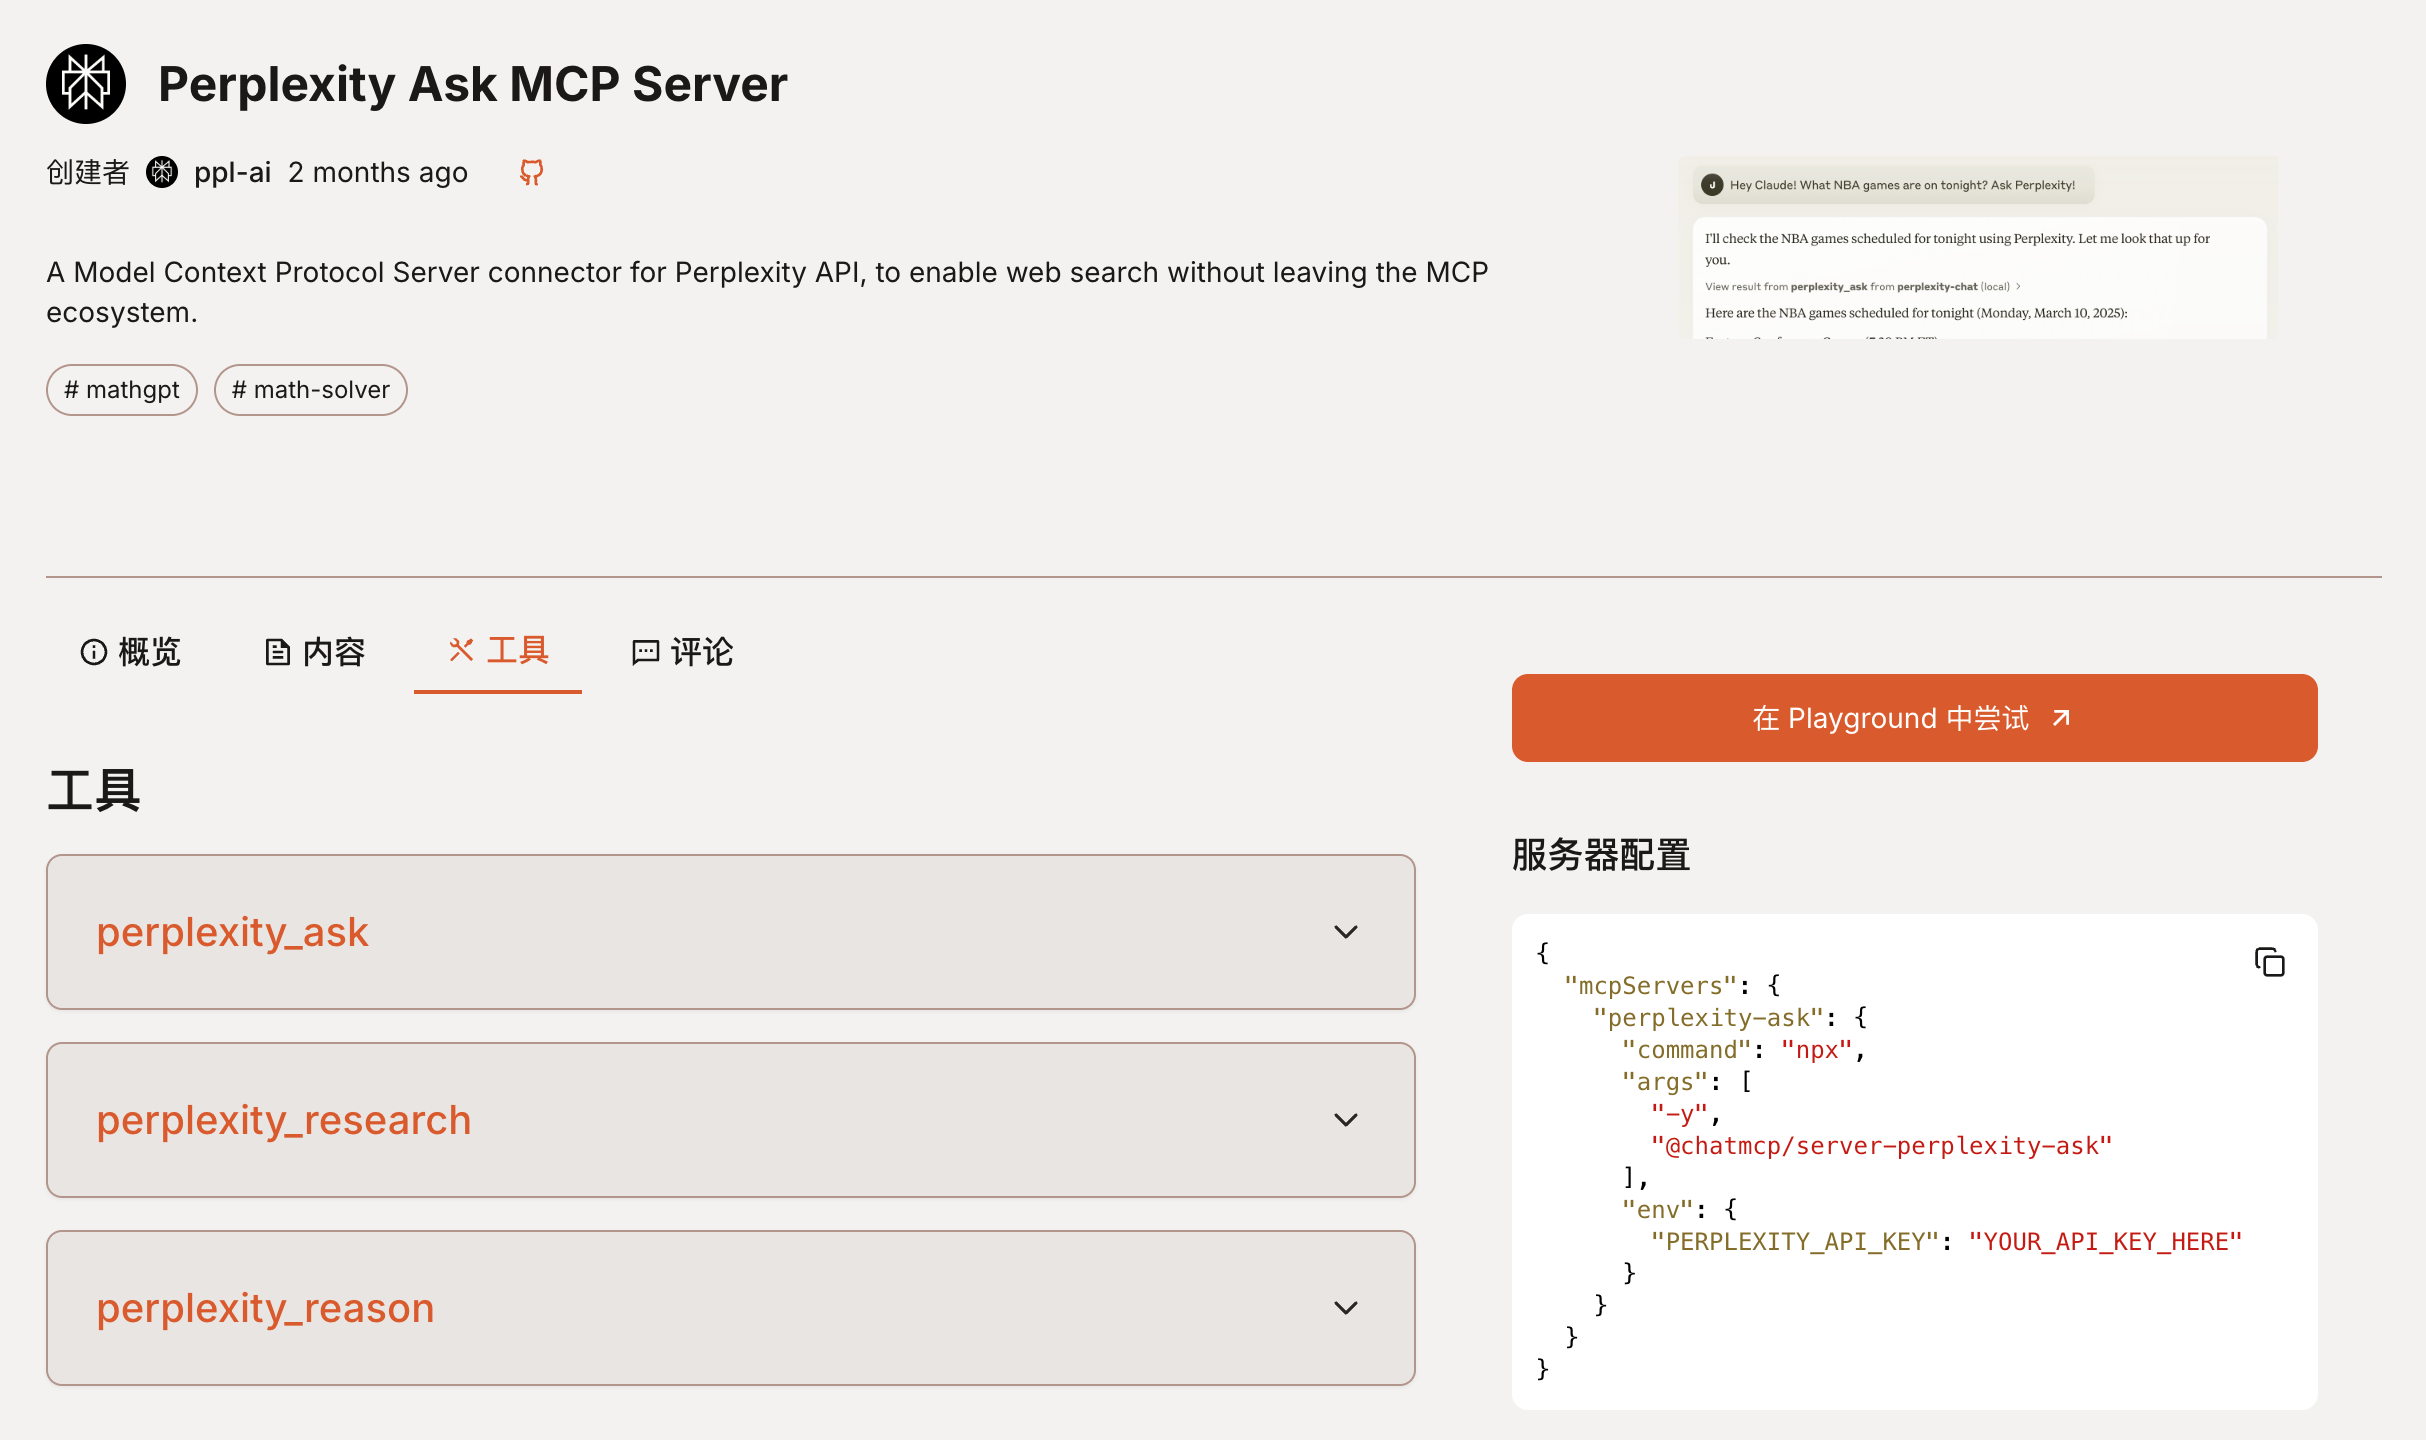Copy server configuration with copy icon
The width and height of the screenshot is (2426, 1440).
coord(2269,962)
